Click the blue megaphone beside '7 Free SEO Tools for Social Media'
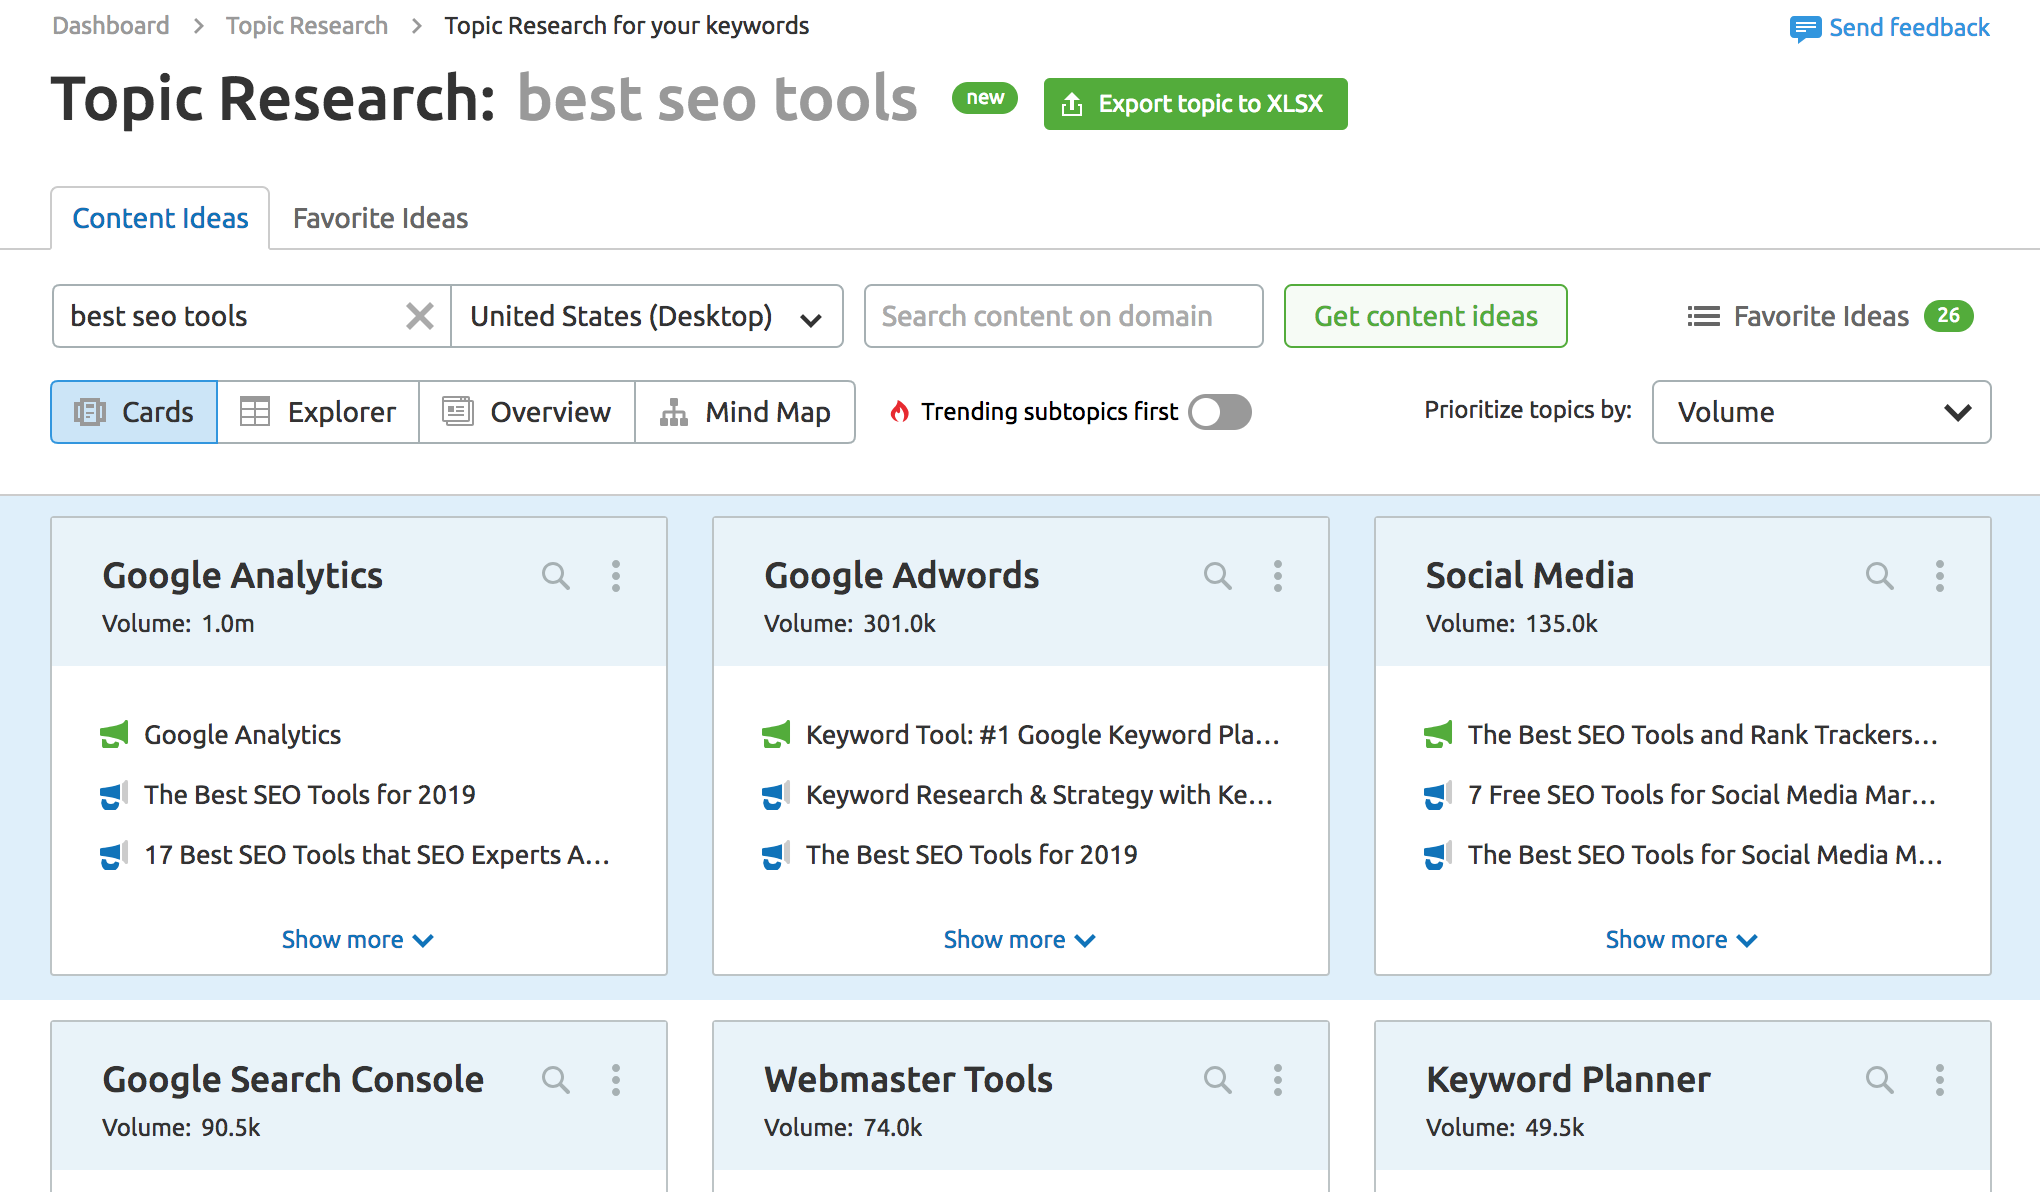 click(1438, 795)
